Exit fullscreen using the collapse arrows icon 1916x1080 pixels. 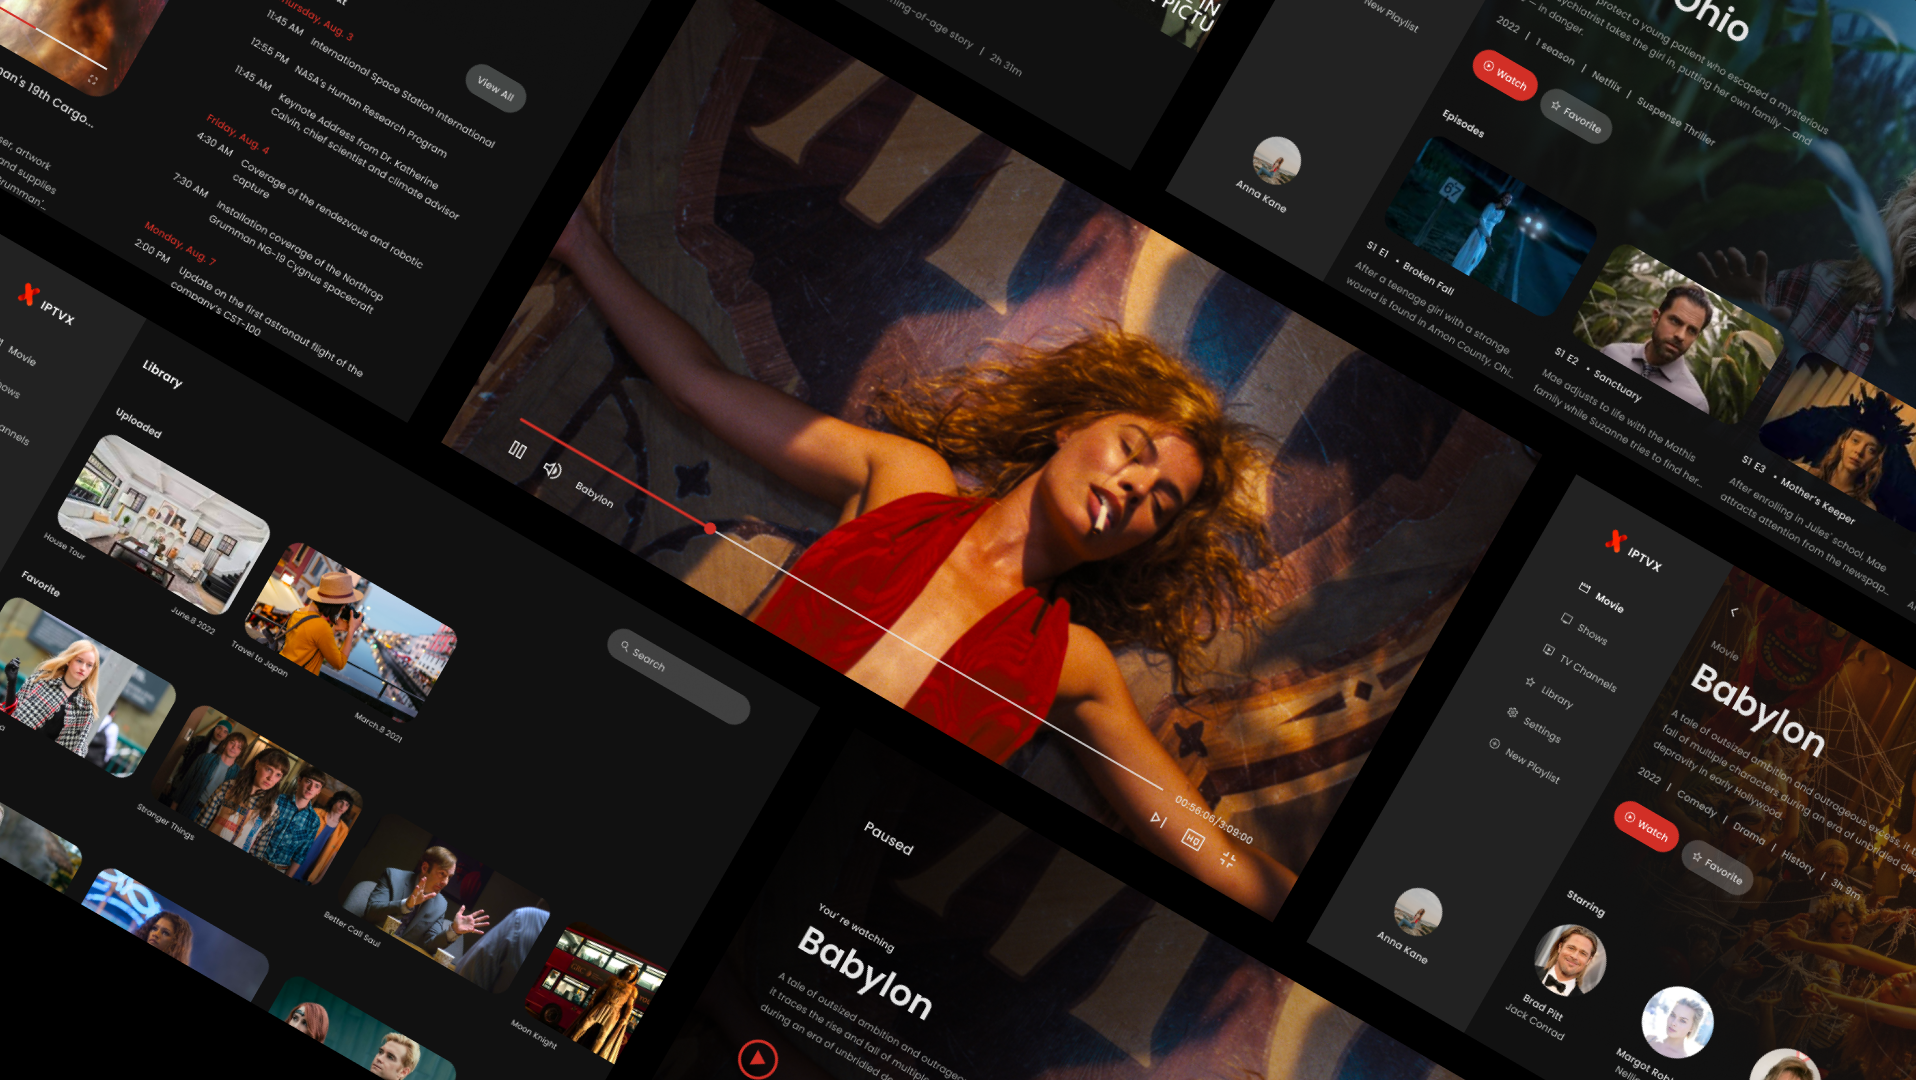click(1228, 859)
